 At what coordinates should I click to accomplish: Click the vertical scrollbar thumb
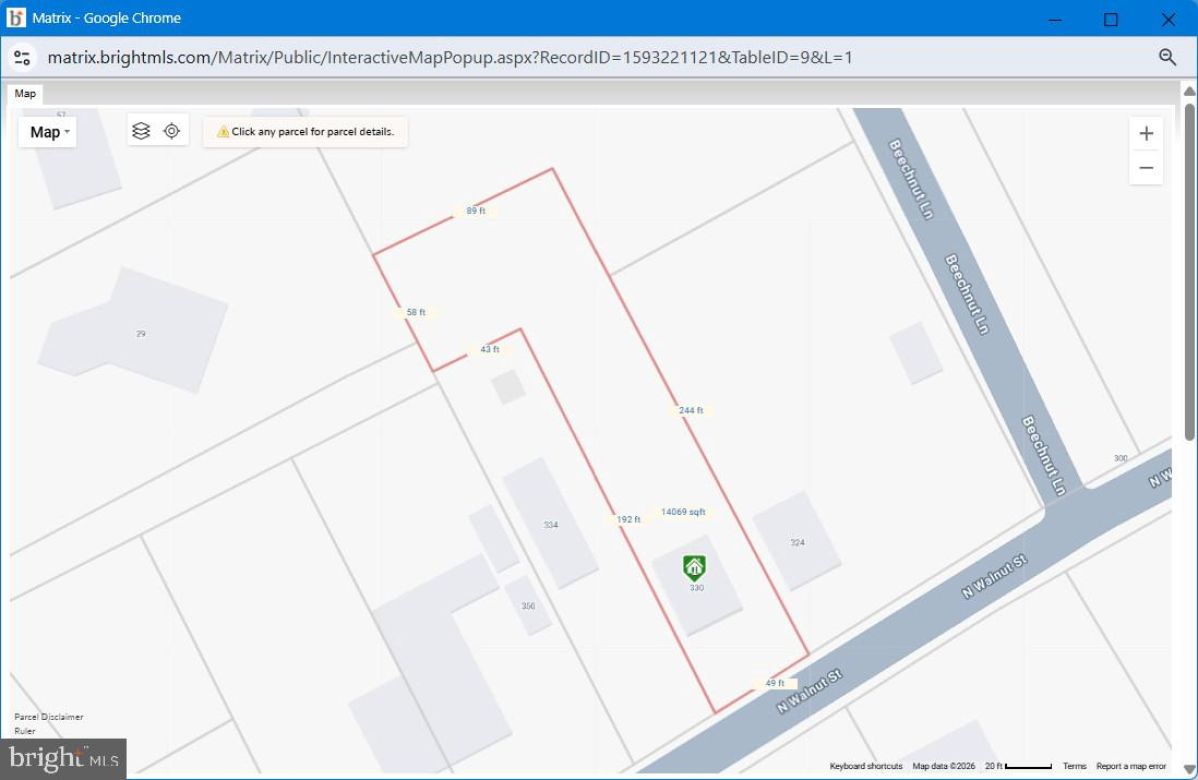click(x=1190, y=271)
